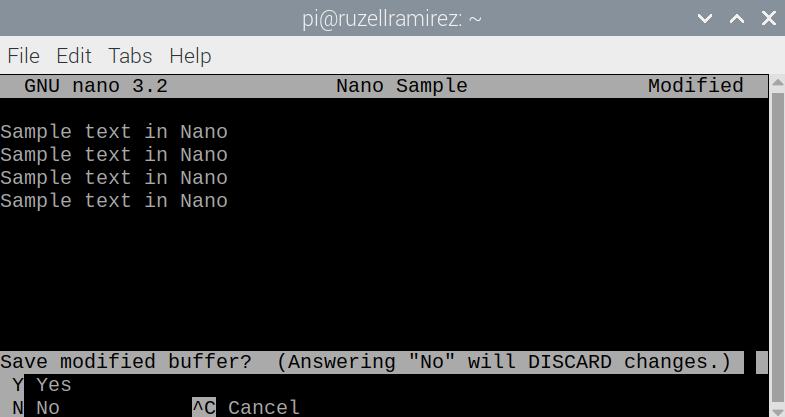Viewport: 785px width, 417px height.
Task: Click the first Sample text line
Action: point(114,132)
